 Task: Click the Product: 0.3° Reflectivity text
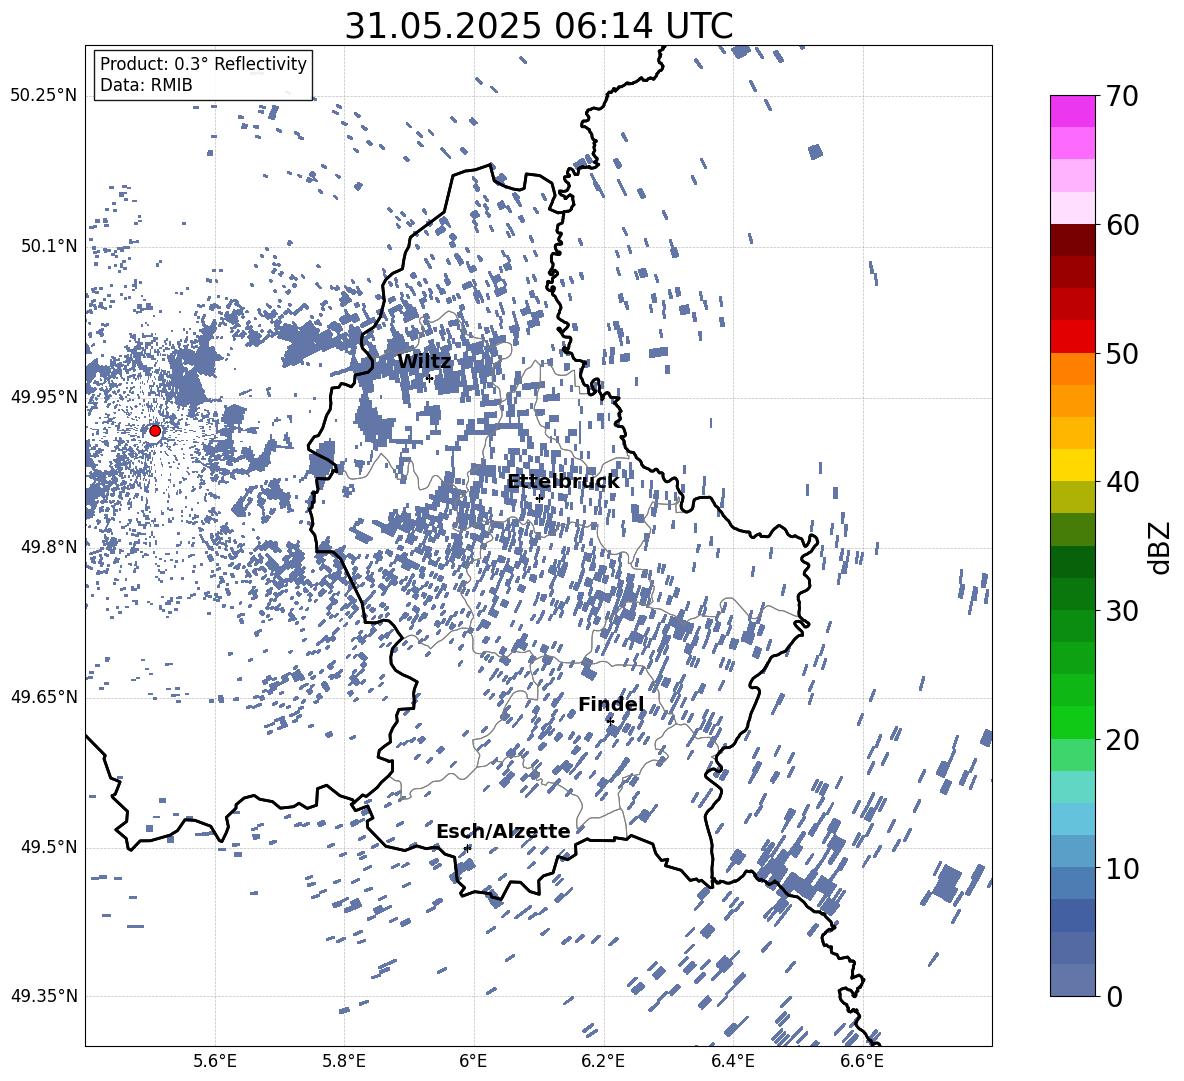coord(203,63)
